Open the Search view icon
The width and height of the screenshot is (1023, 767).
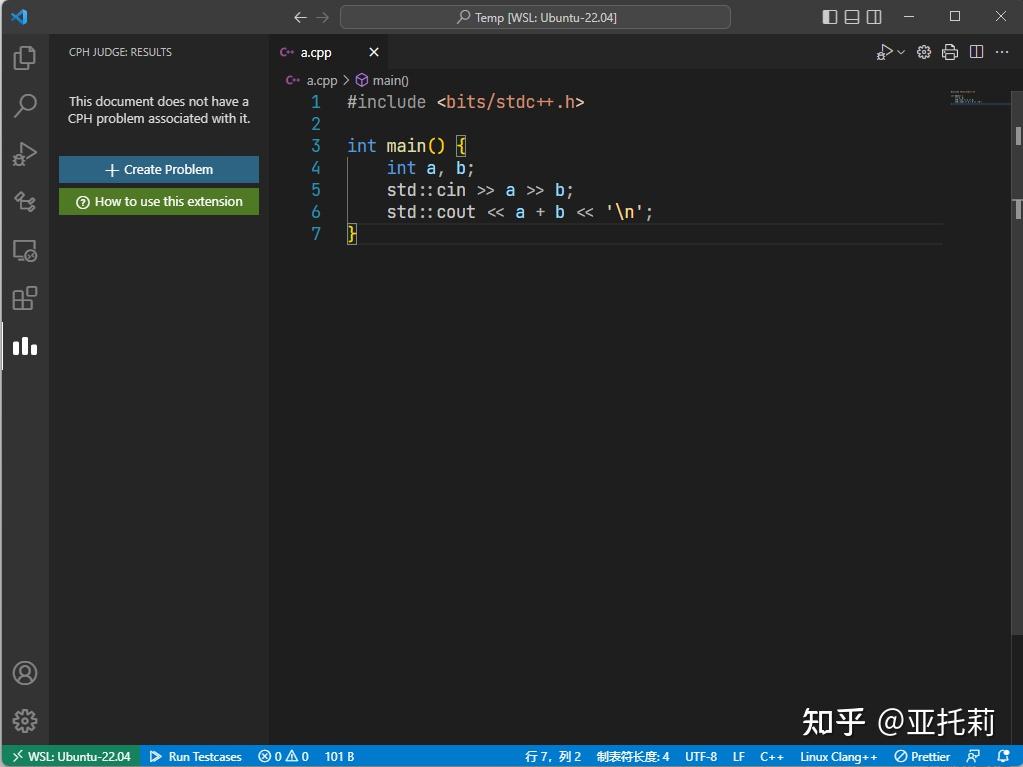tap(24, 105)
